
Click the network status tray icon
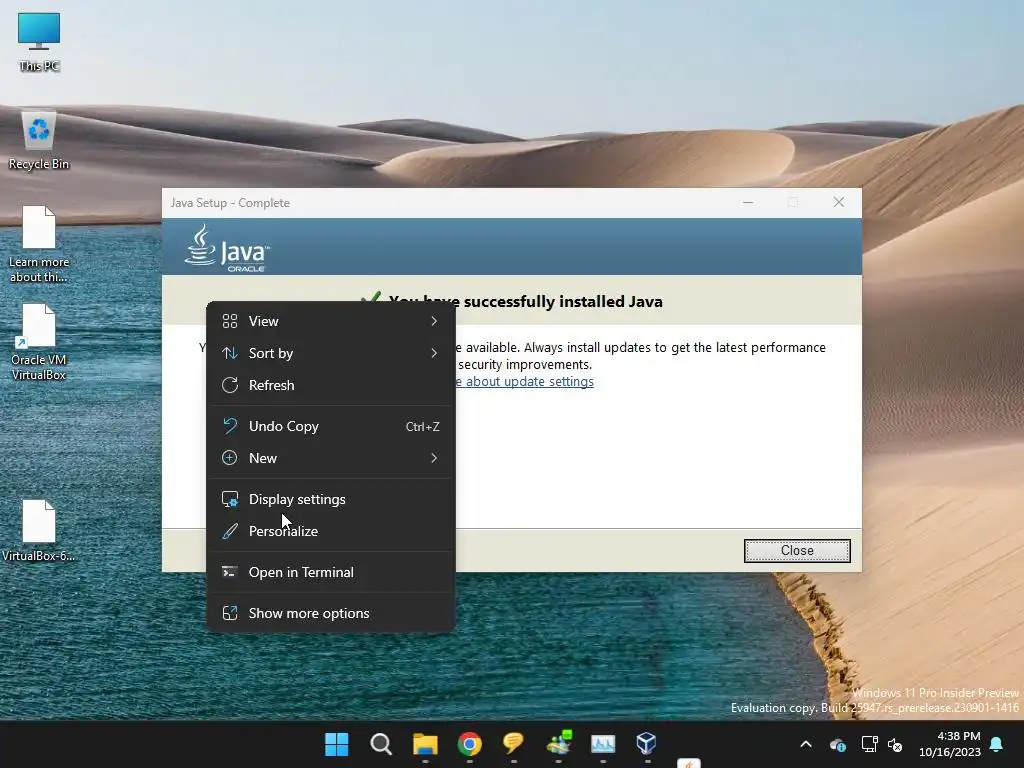pos(869,744)
